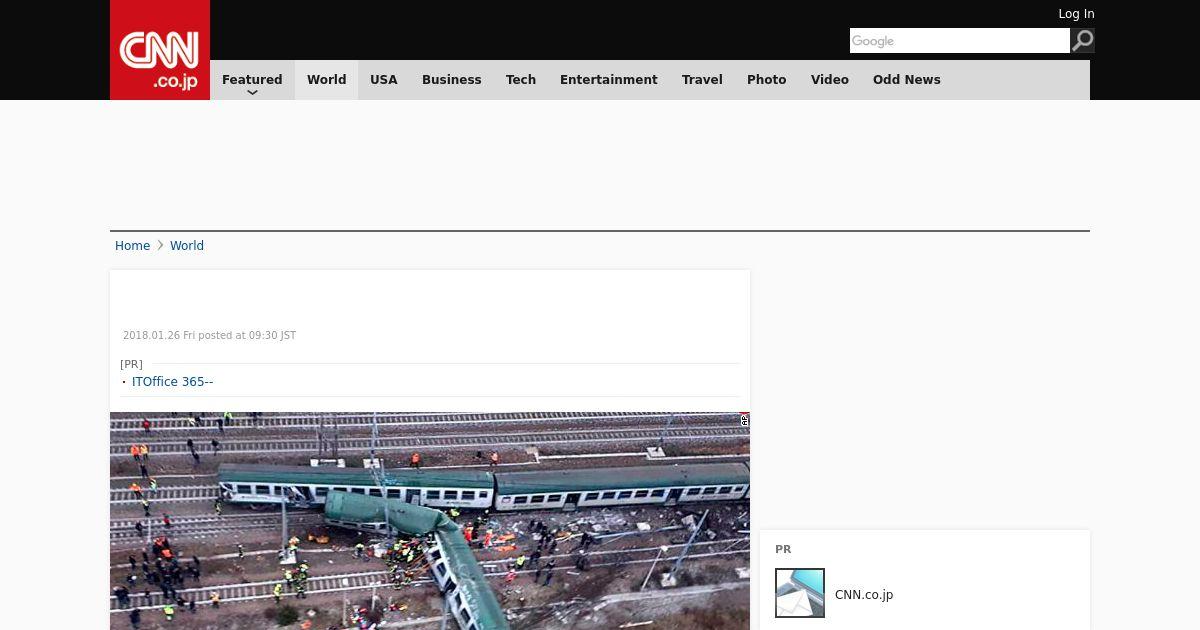Image resolution: width=1200 pixels, height=630 pixels.
Task: Click the 2018.01.26 posted date text
Action: (209, 336)
